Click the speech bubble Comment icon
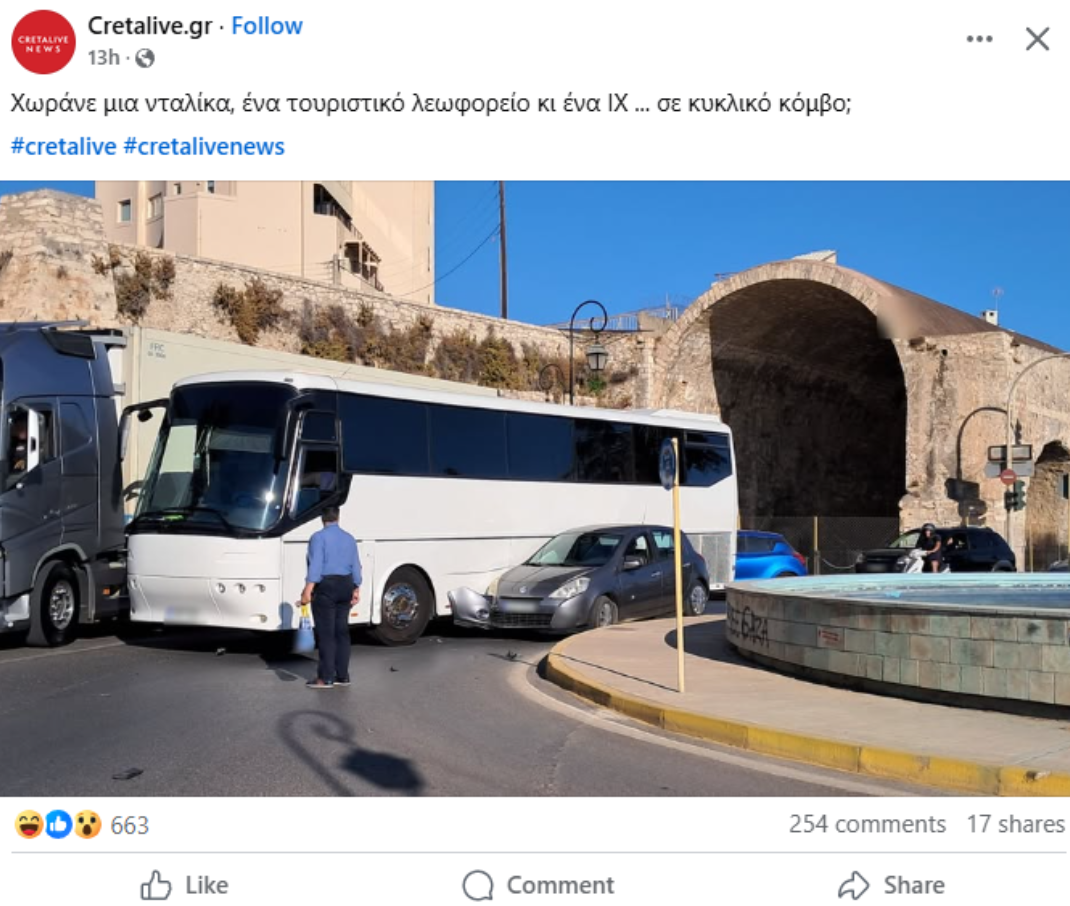This screenshot has width=1070, height=906. (478, 886)
